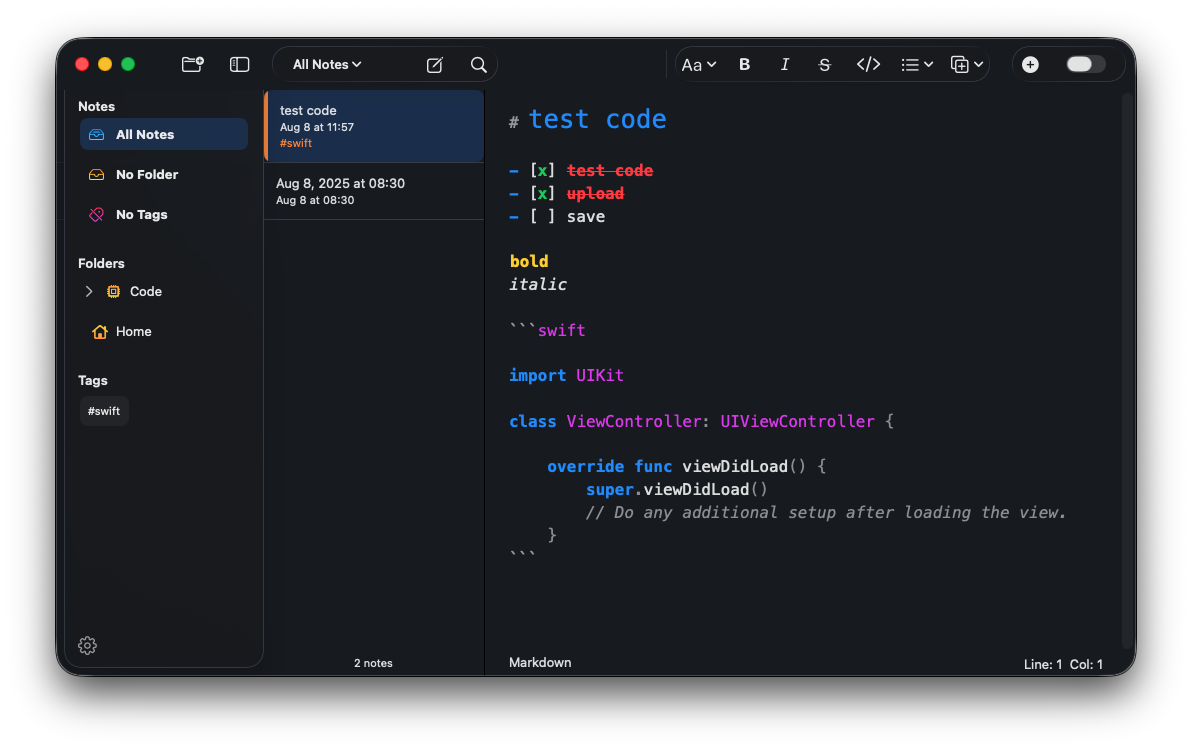
Task: Check the 'save' task checkbox
Action: coord(541,216)
